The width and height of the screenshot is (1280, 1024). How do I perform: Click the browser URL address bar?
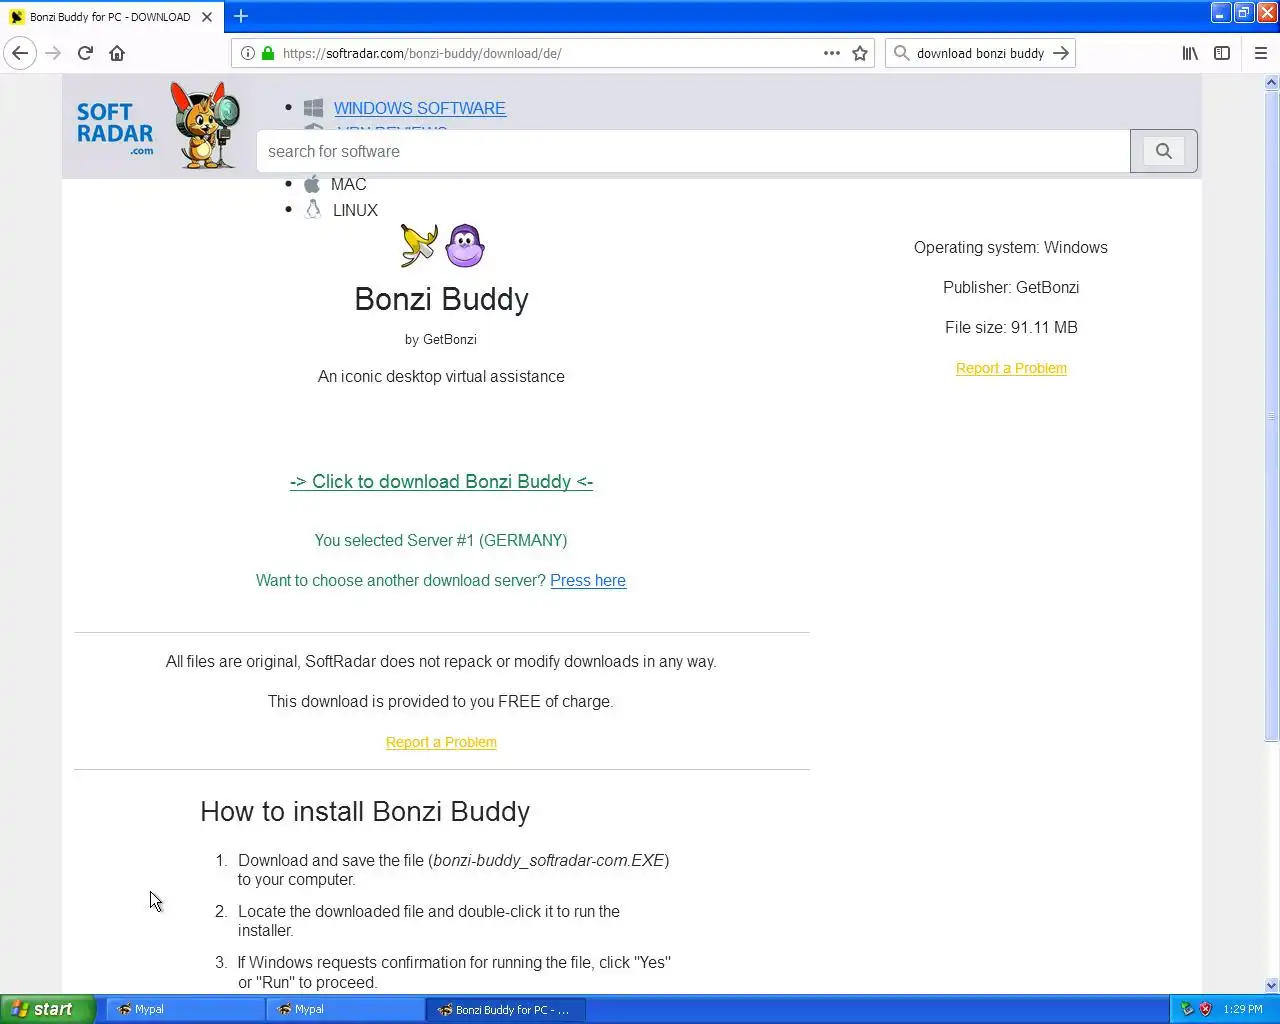550,53
